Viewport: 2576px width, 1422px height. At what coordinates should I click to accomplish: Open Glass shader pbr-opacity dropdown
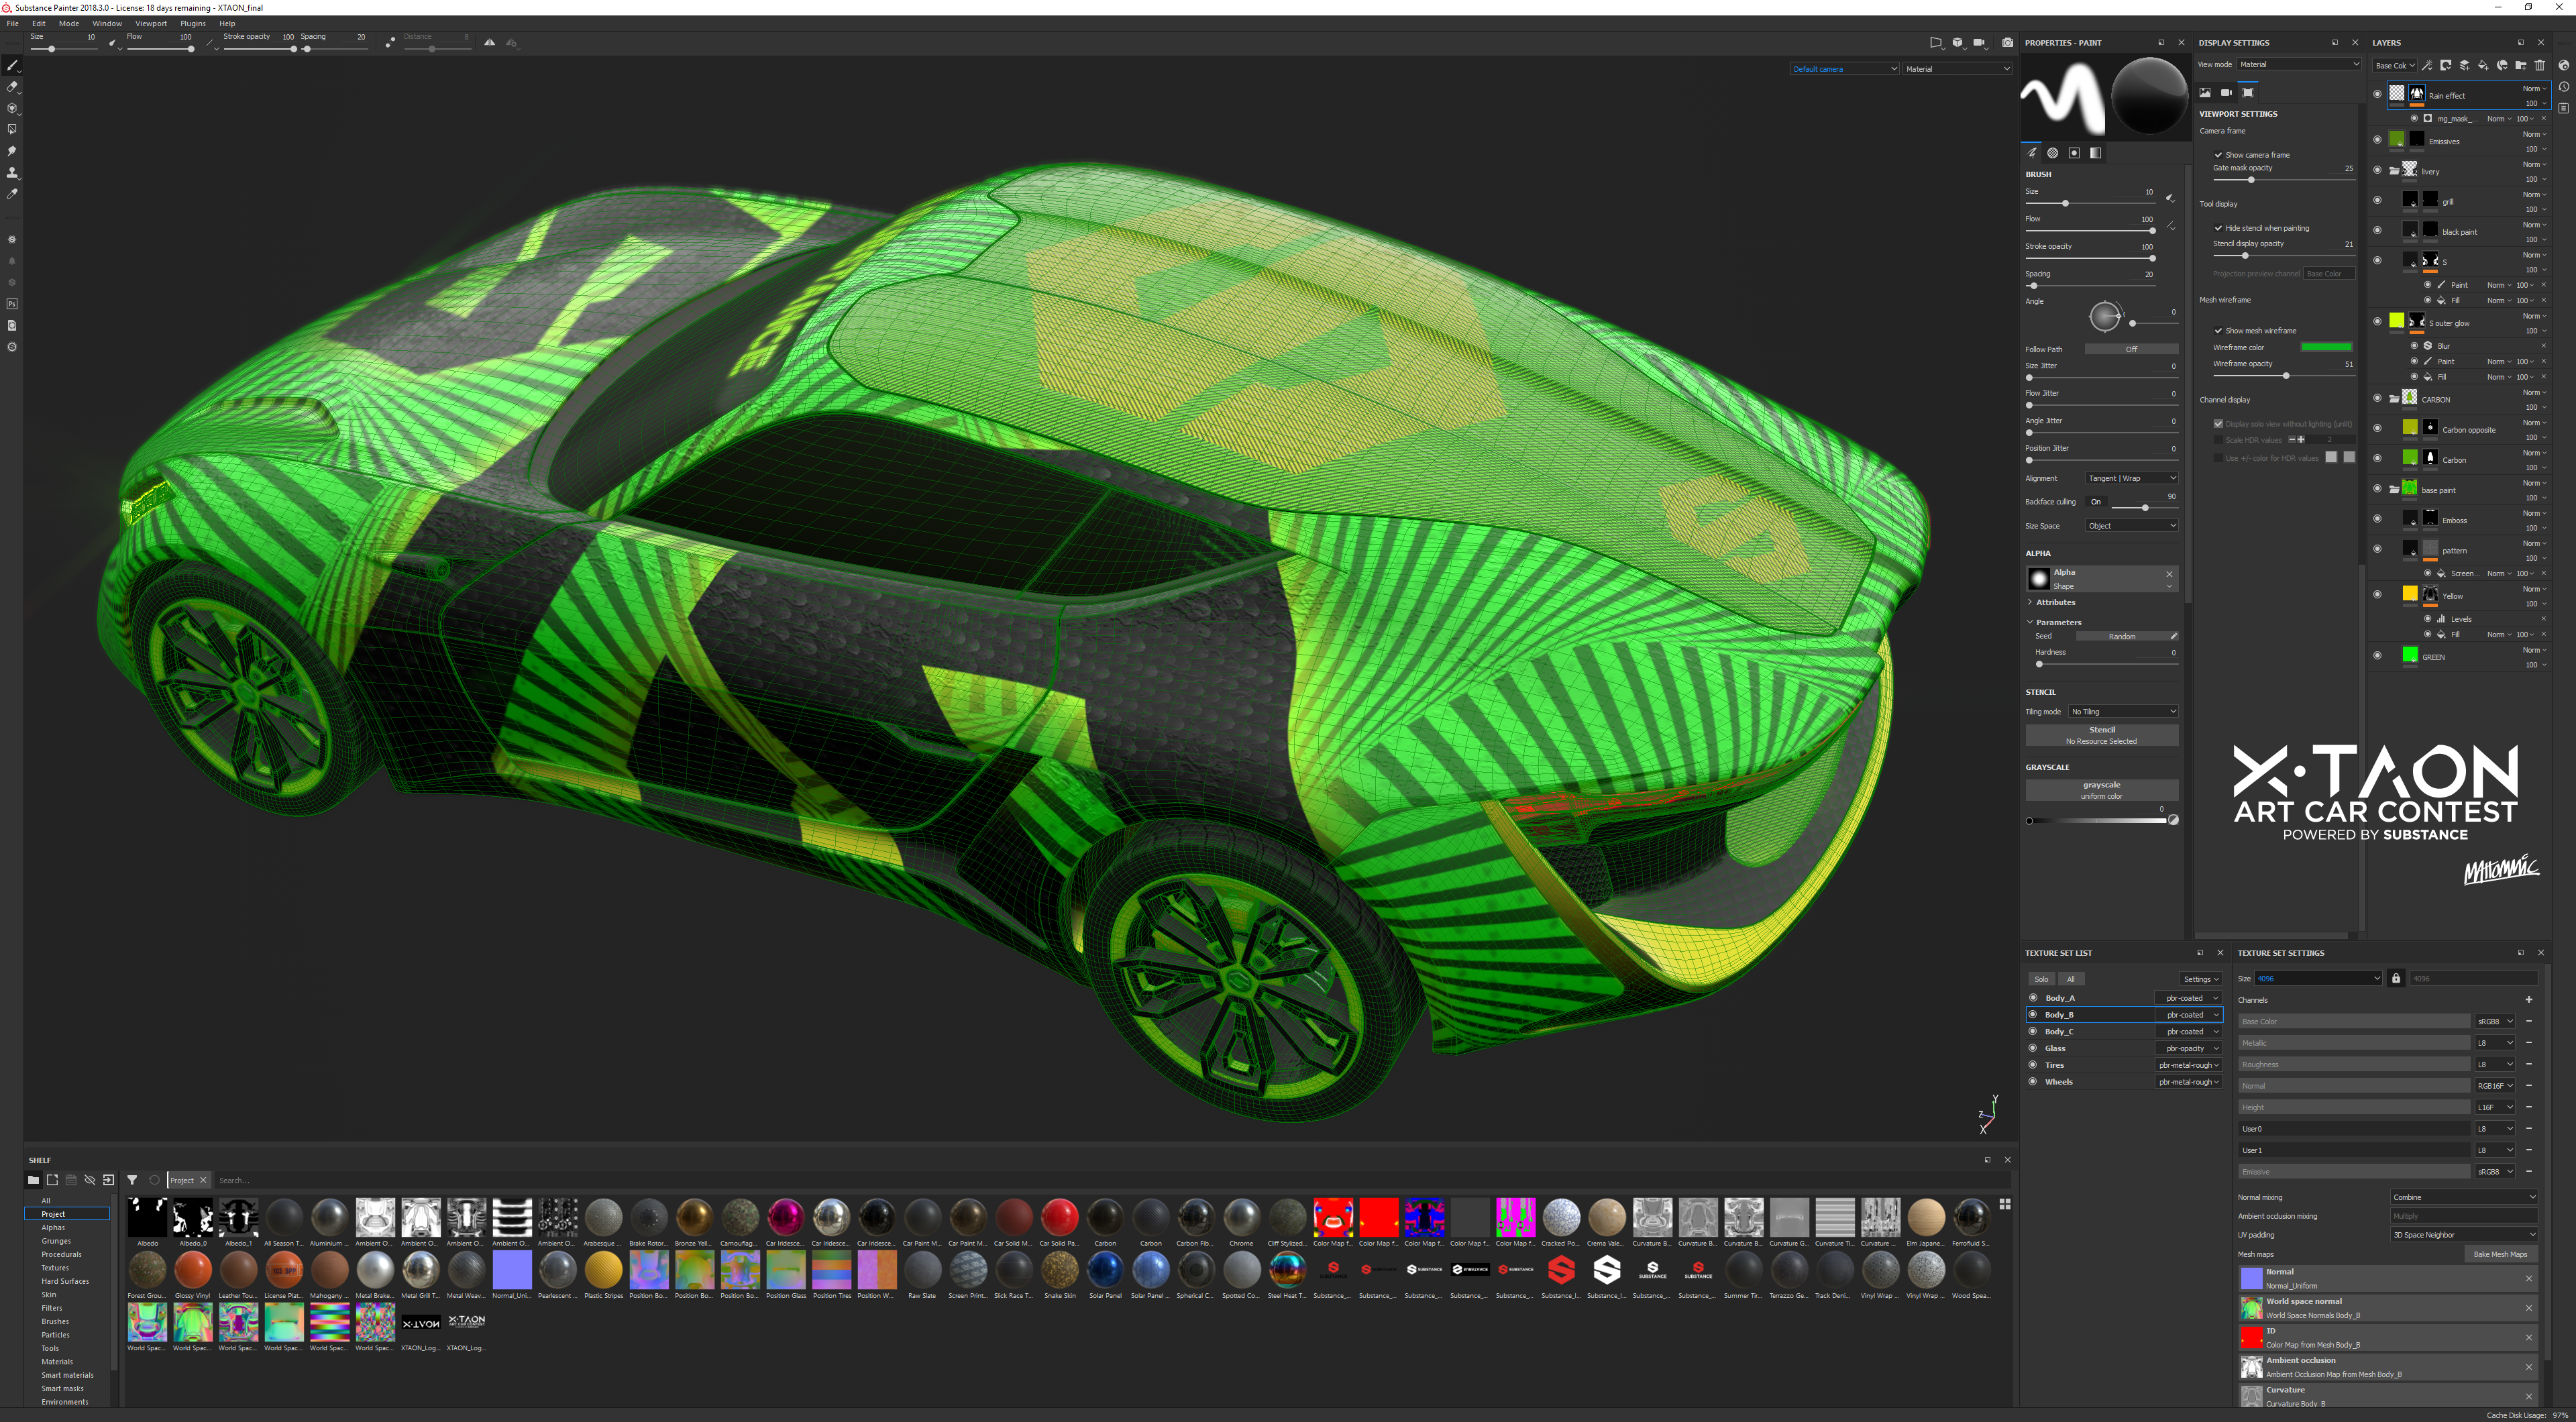(2189, 1048)
